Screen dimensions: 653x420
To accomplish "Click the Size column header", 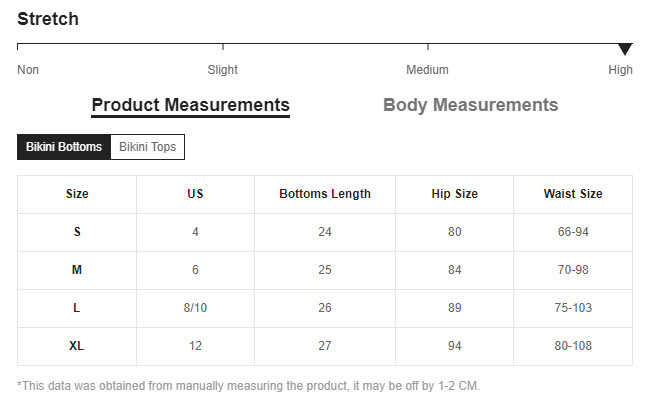I will pyautogui.click(x=77, y=194).
